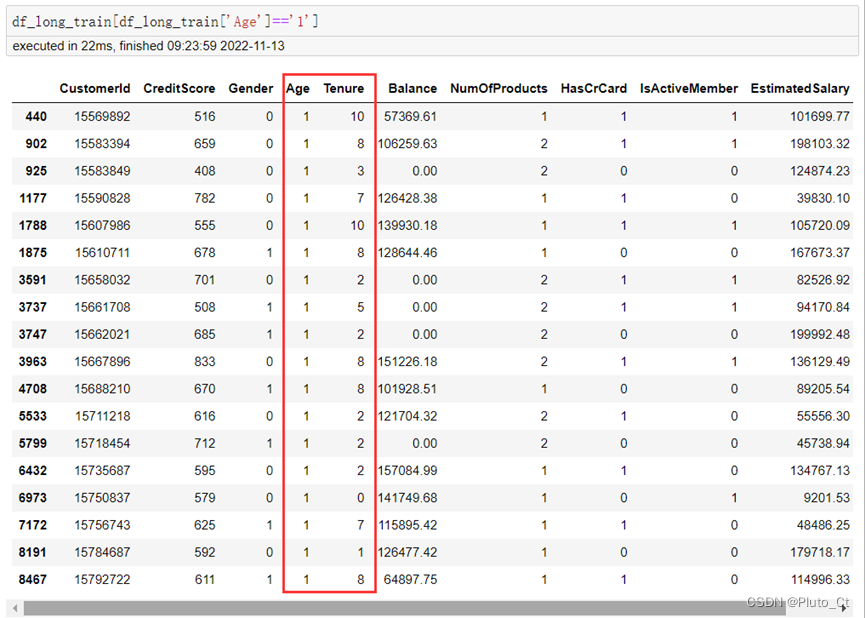Image resolution: width=865 pixels, height=618 pixels.
Task: Click row index 8191
Action: click(33, 552)
